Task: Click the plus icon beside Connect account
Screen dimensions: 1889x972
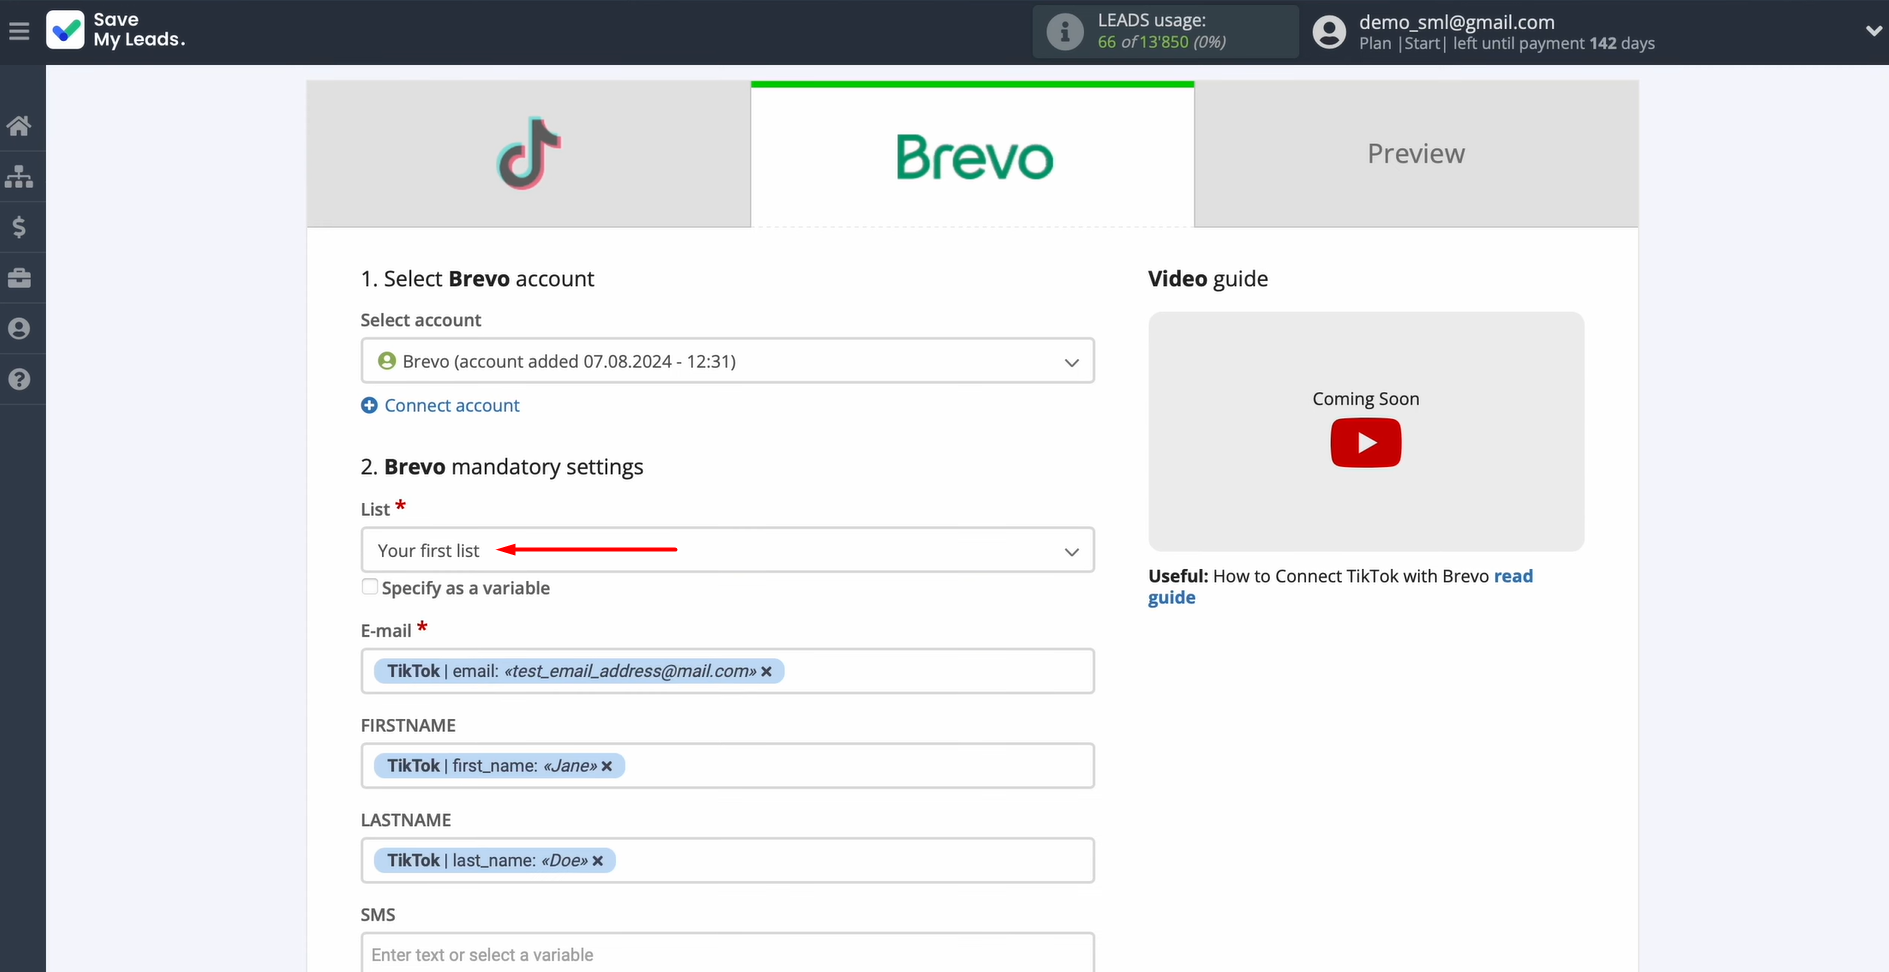Action: [369, 405]
